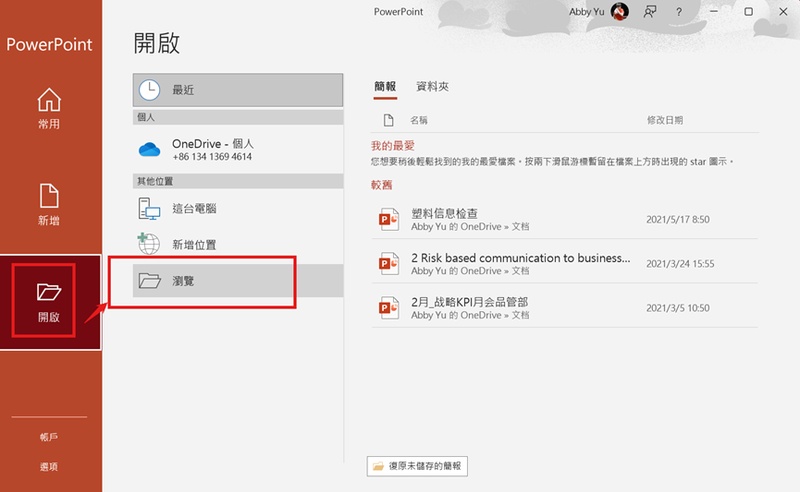Open 2 Risk based communication to business presentation

(564, 264)
